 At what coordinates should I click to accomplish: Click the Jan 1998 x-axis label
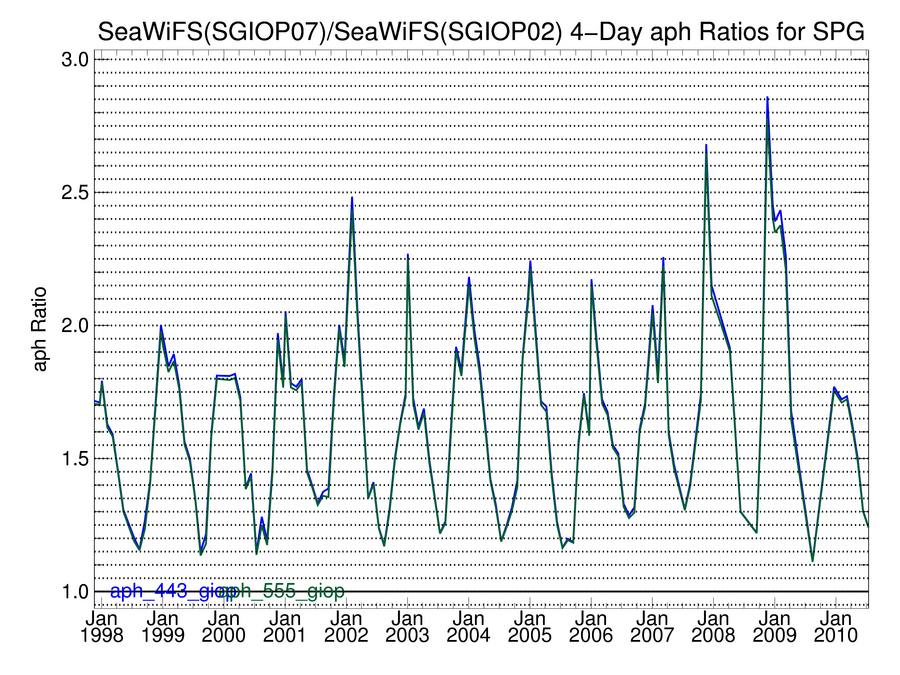pos(102,627)
